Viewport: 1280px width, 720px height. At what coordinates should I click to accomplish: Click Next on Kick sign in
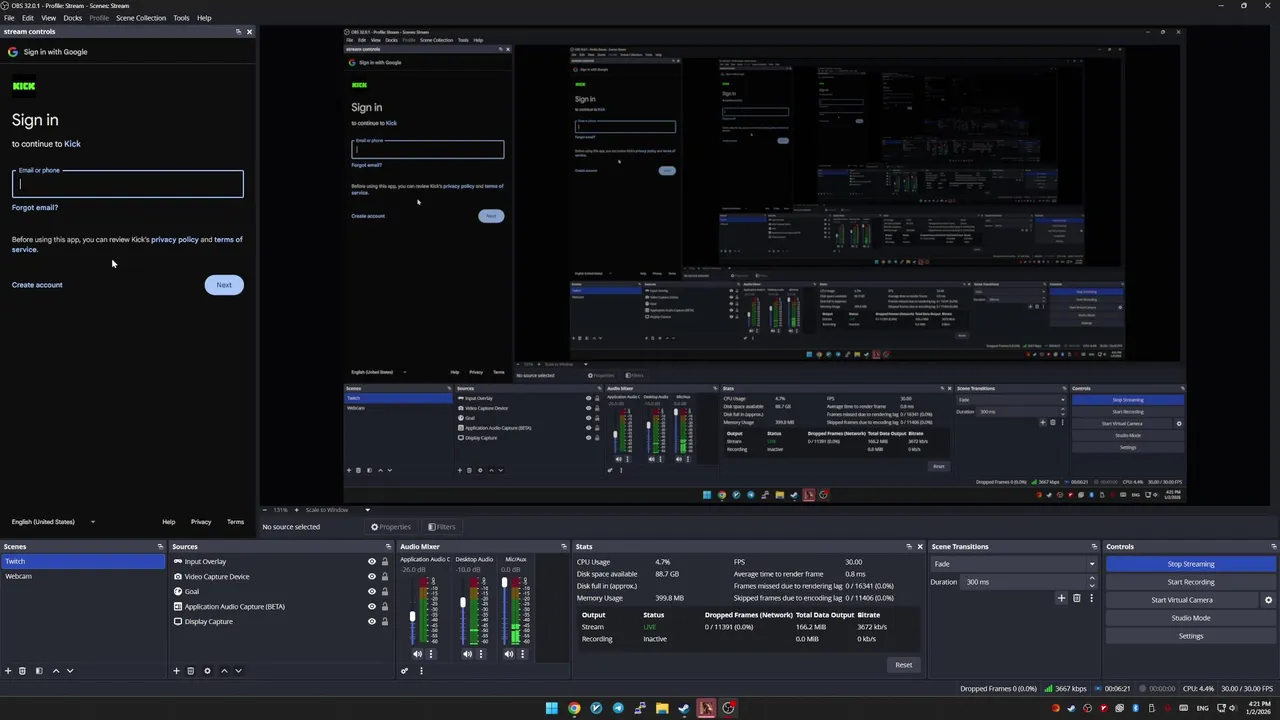tap(224, 285)
